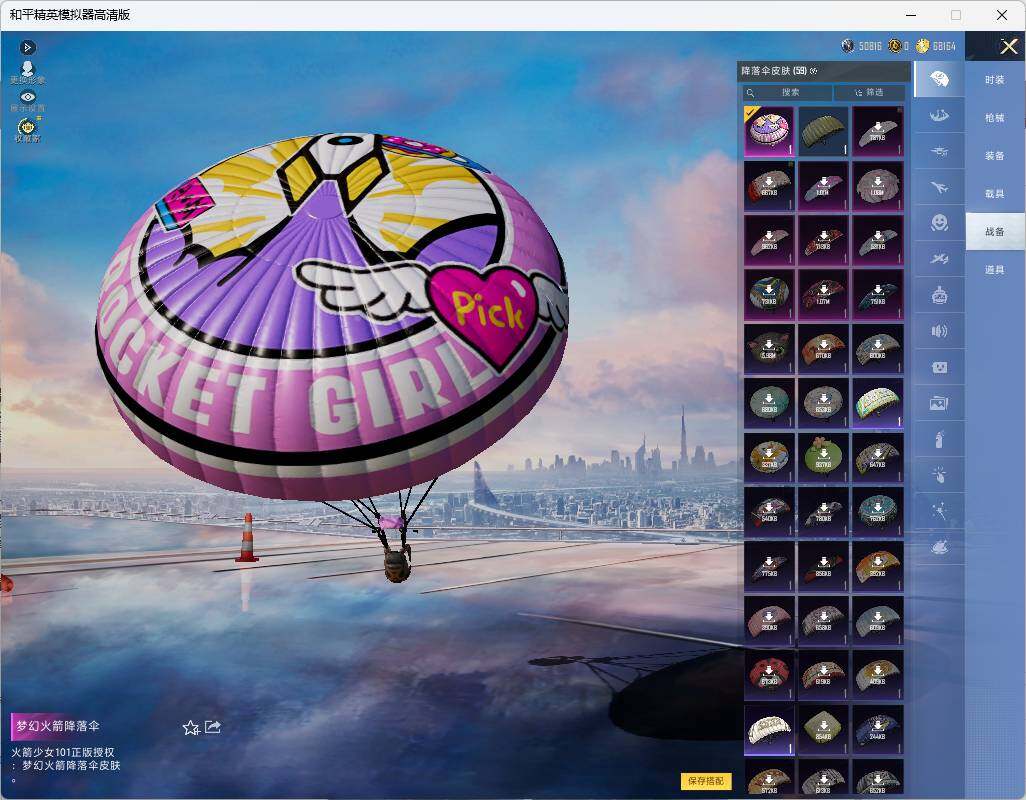Open the smiley face emote category
The image size is (1026, 800).
939,224
